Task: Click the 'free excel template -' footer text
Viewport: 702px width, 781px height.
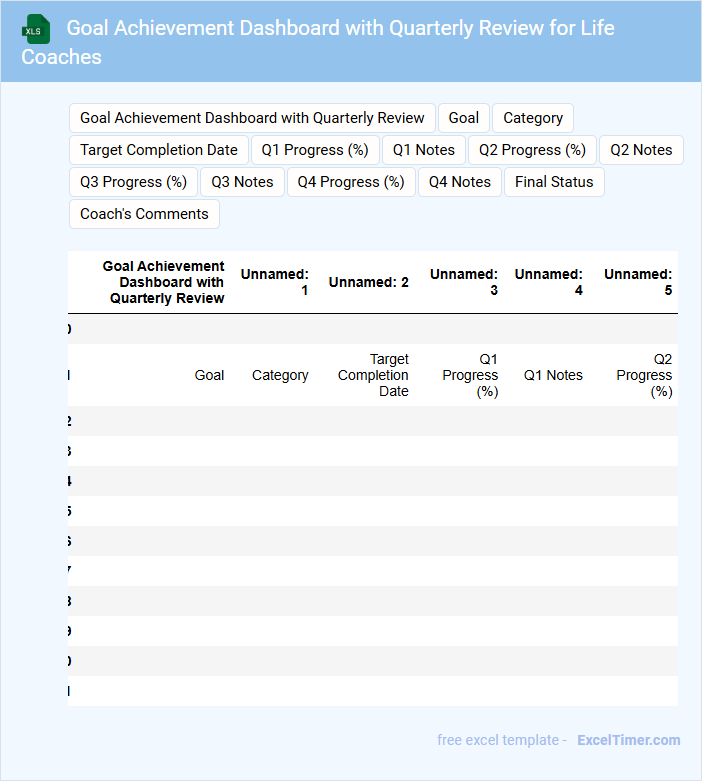Action: click(502, 740)
